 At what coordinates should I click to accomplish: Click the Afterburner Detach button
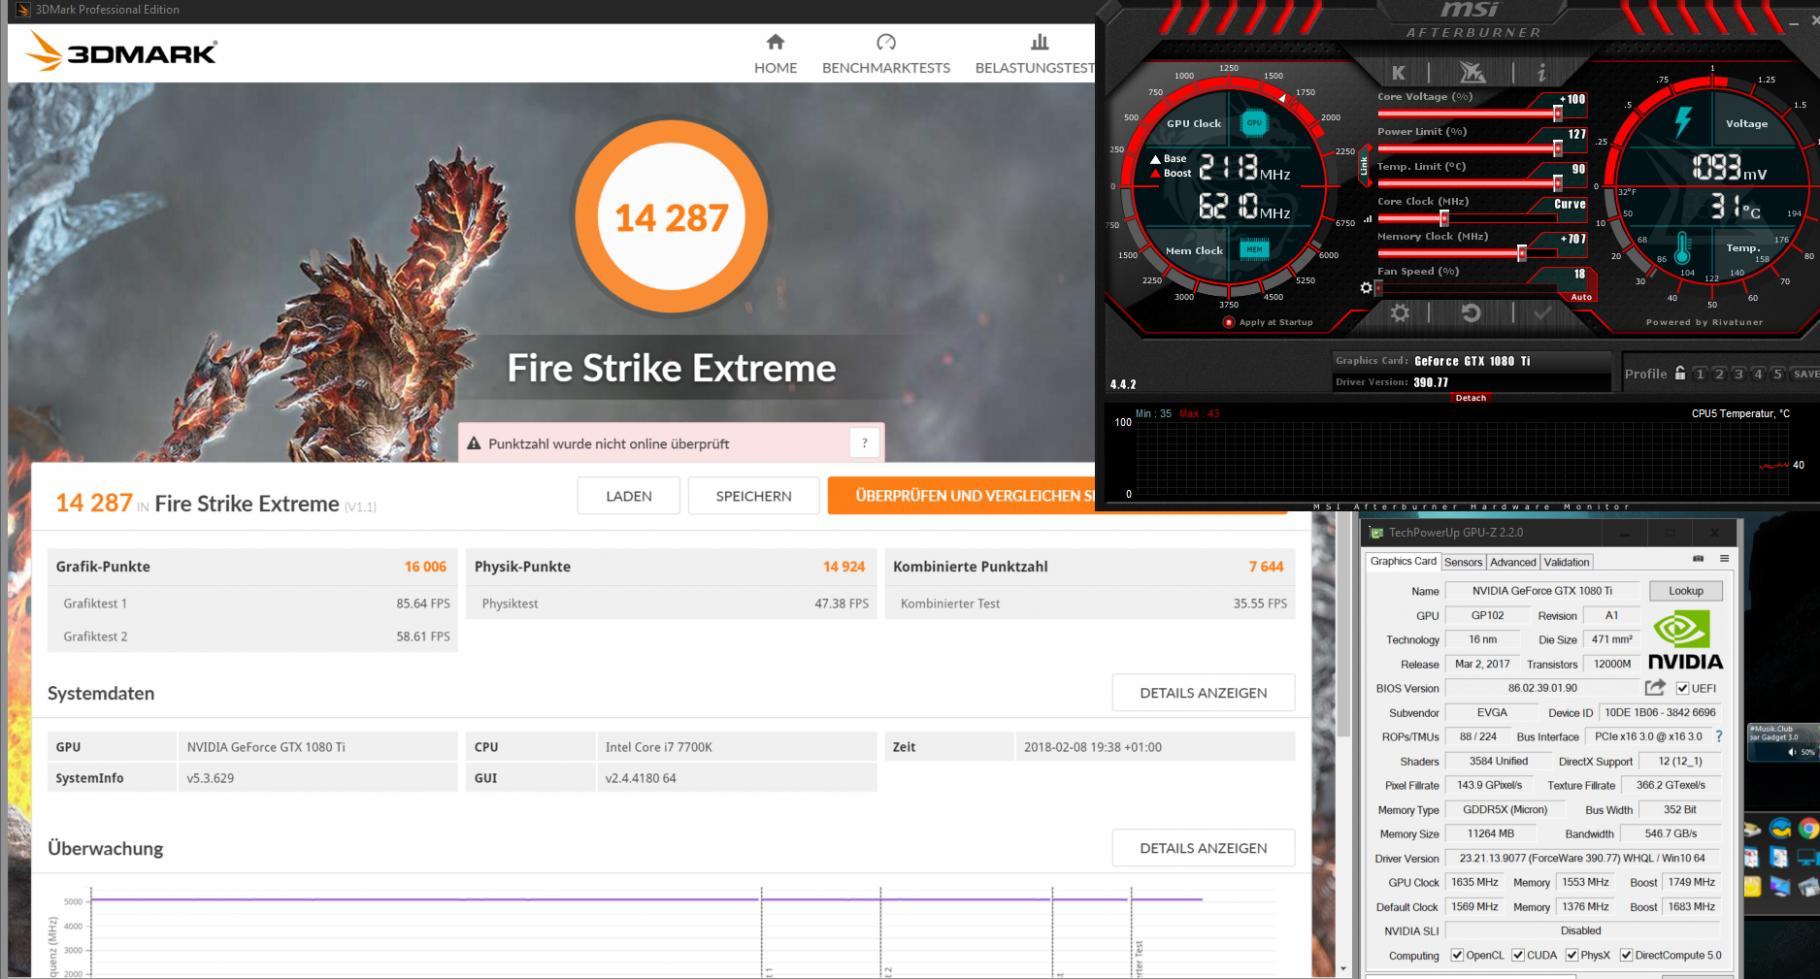coord(1470,397)
